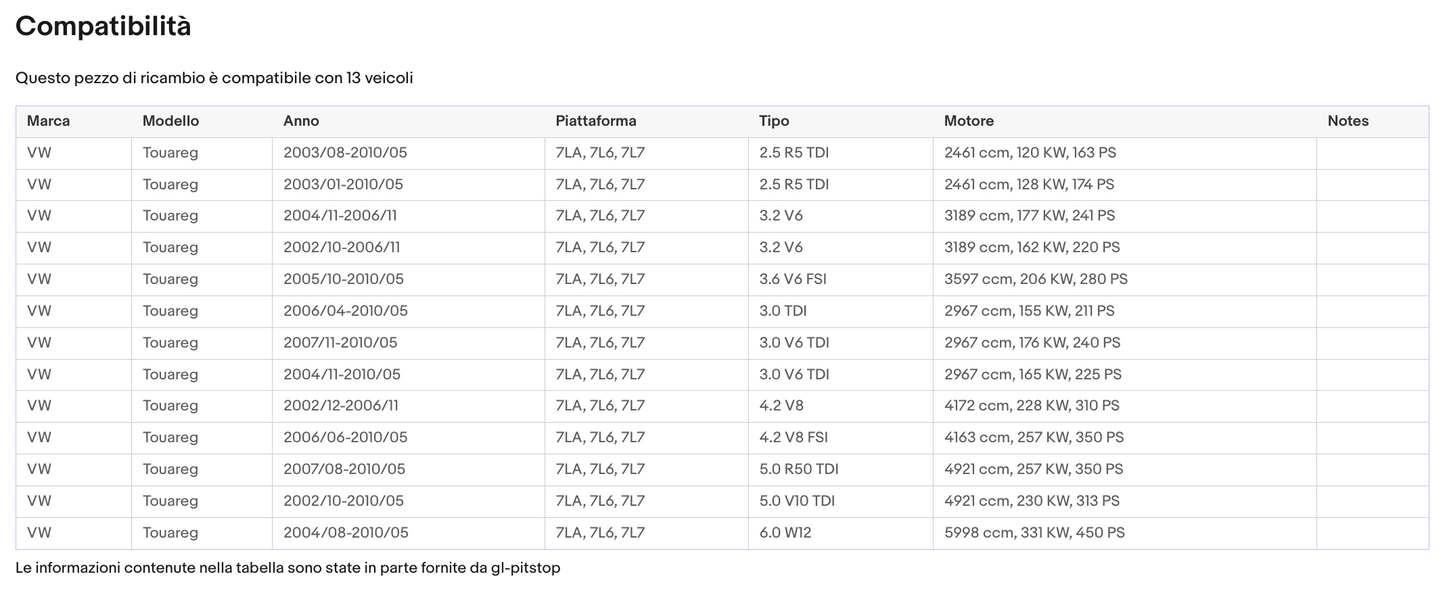Screen dimensions: 1445x591
Task: Select the Anno column header
Action: click(301, 121)
